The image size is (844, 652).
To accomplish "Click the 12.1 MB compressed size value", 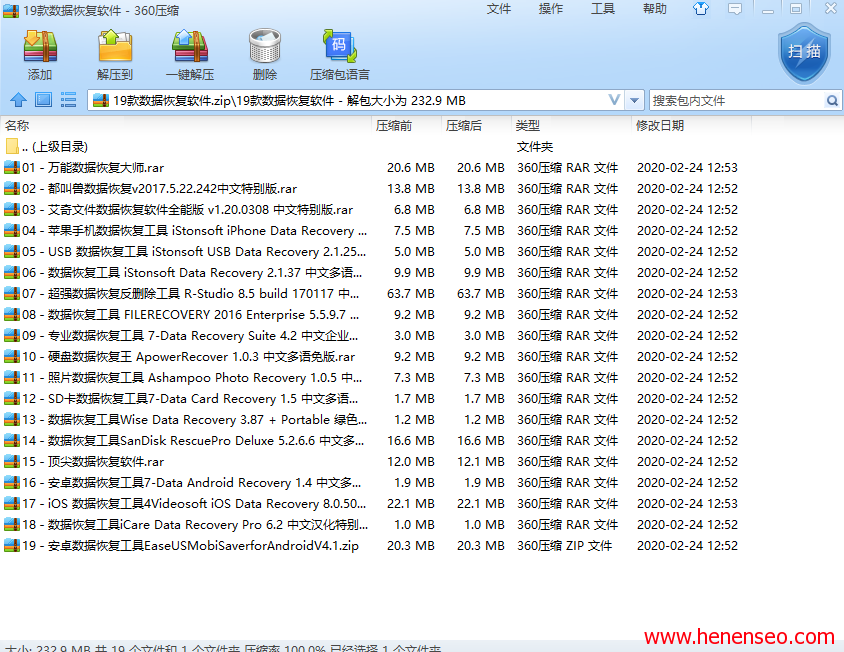I will (481, 461).
